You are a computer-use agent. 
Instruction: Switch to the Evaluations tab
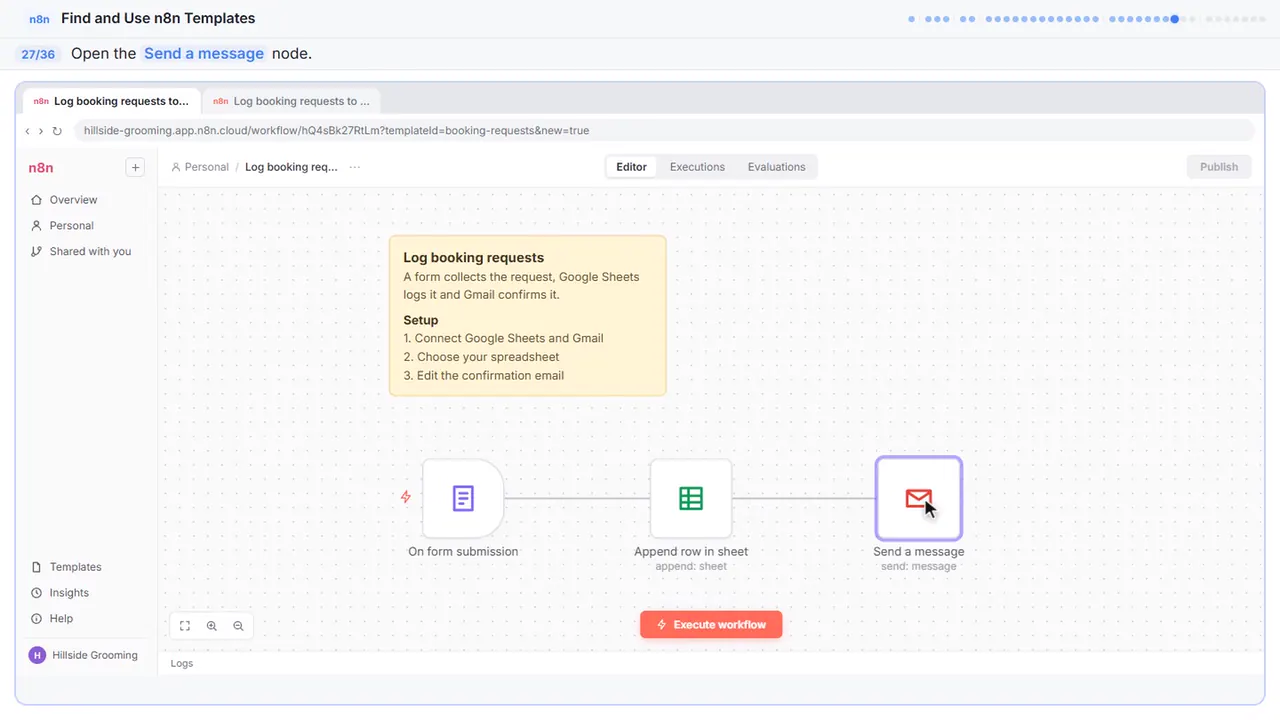click(x=776, y=167)
